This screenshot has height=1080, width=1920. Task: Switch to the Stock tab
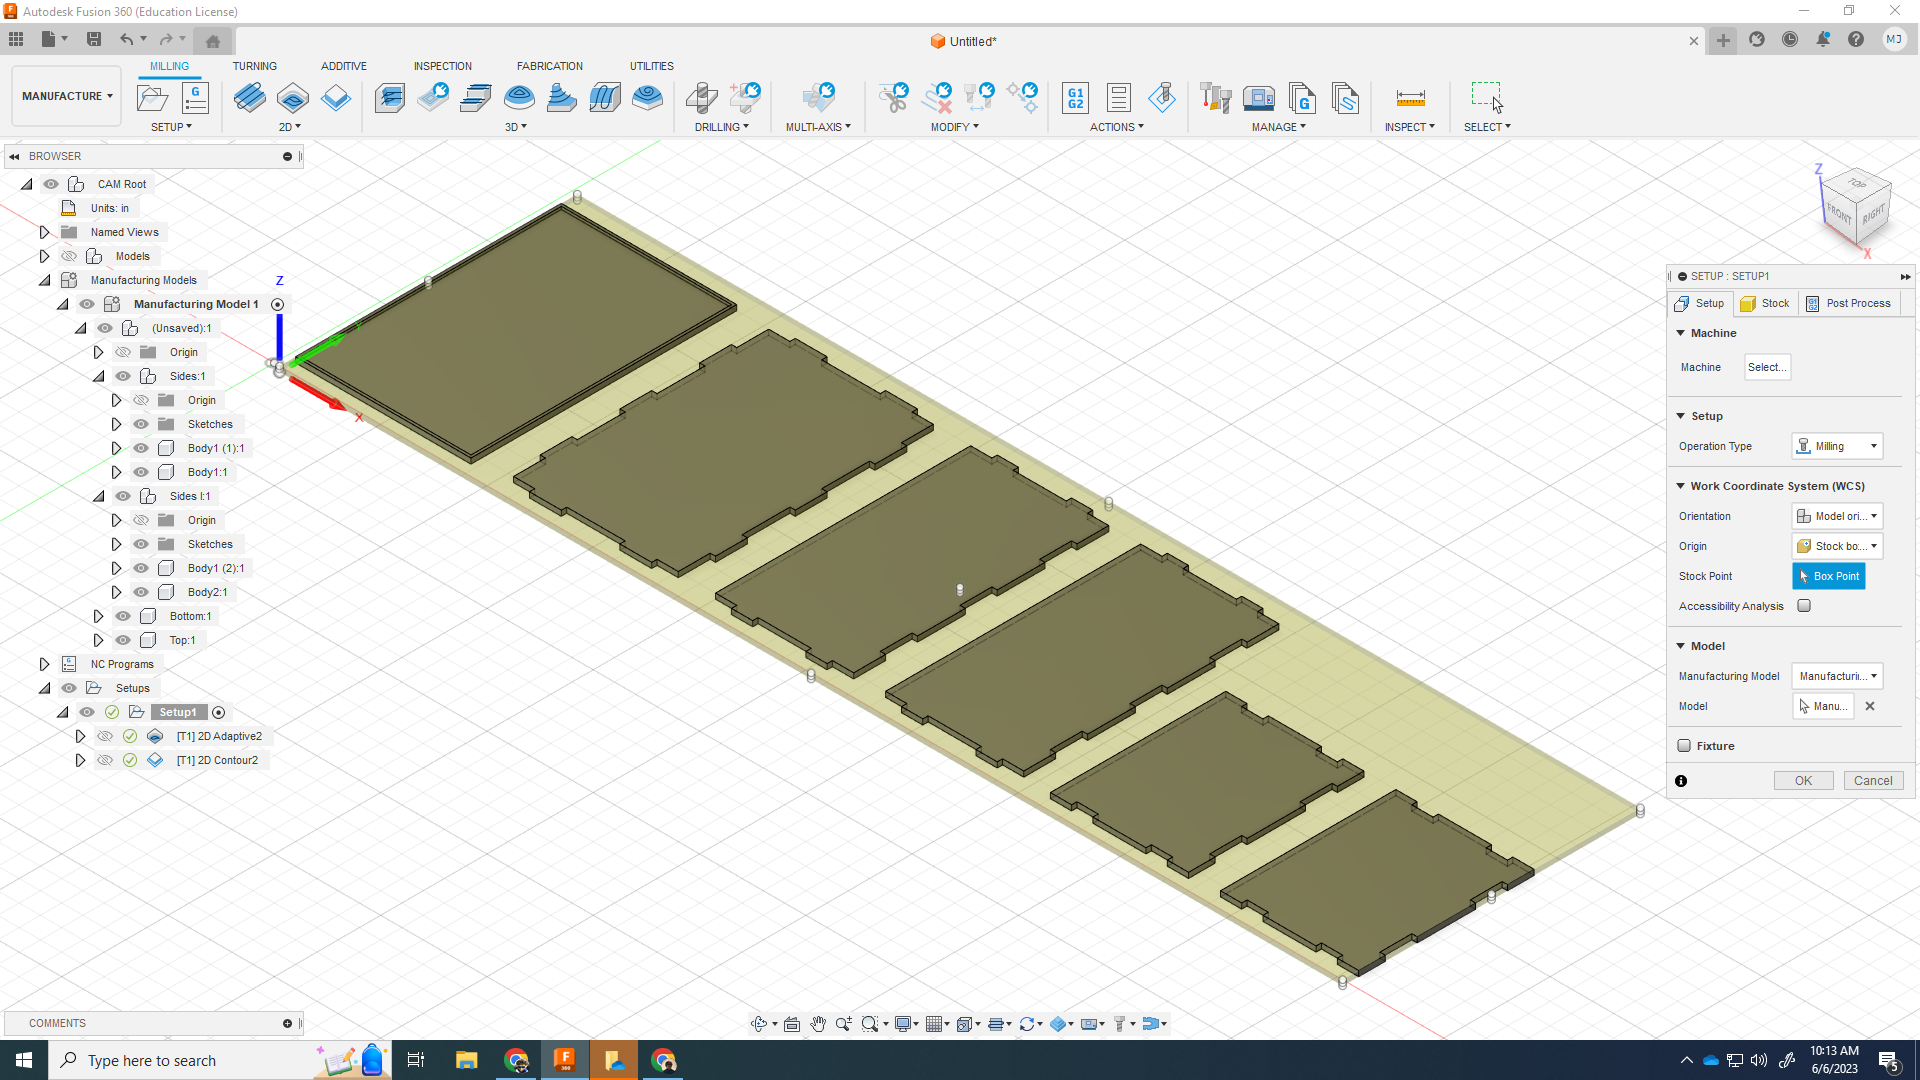(1766, 303)
